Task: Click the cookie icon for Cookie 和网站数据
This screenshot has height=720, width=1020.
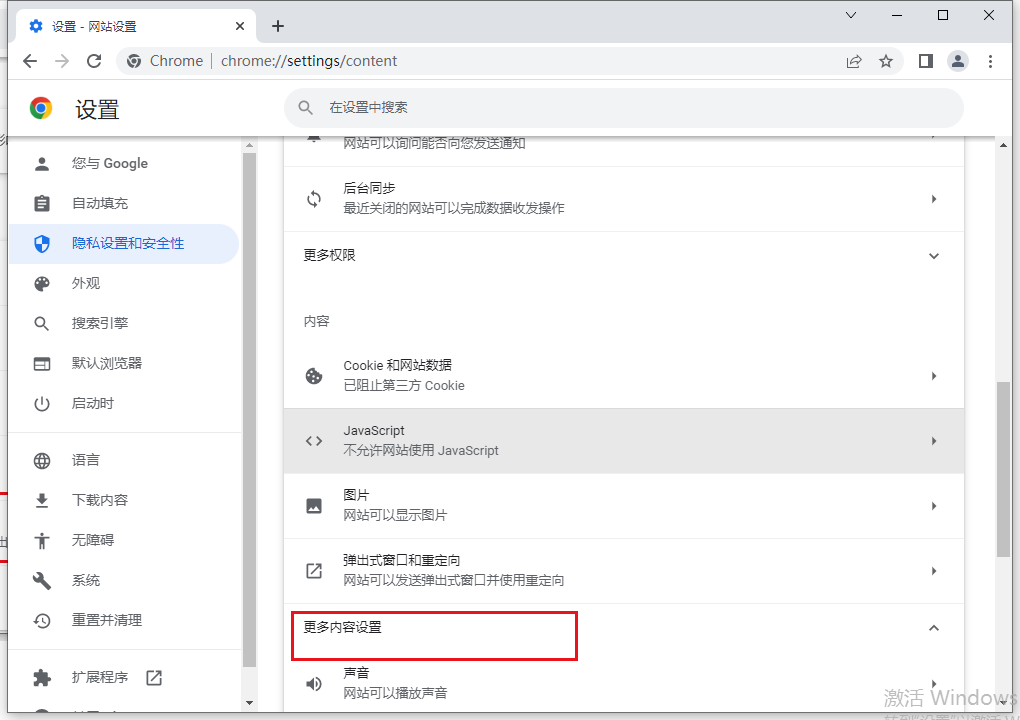Action: click(314, 376)
